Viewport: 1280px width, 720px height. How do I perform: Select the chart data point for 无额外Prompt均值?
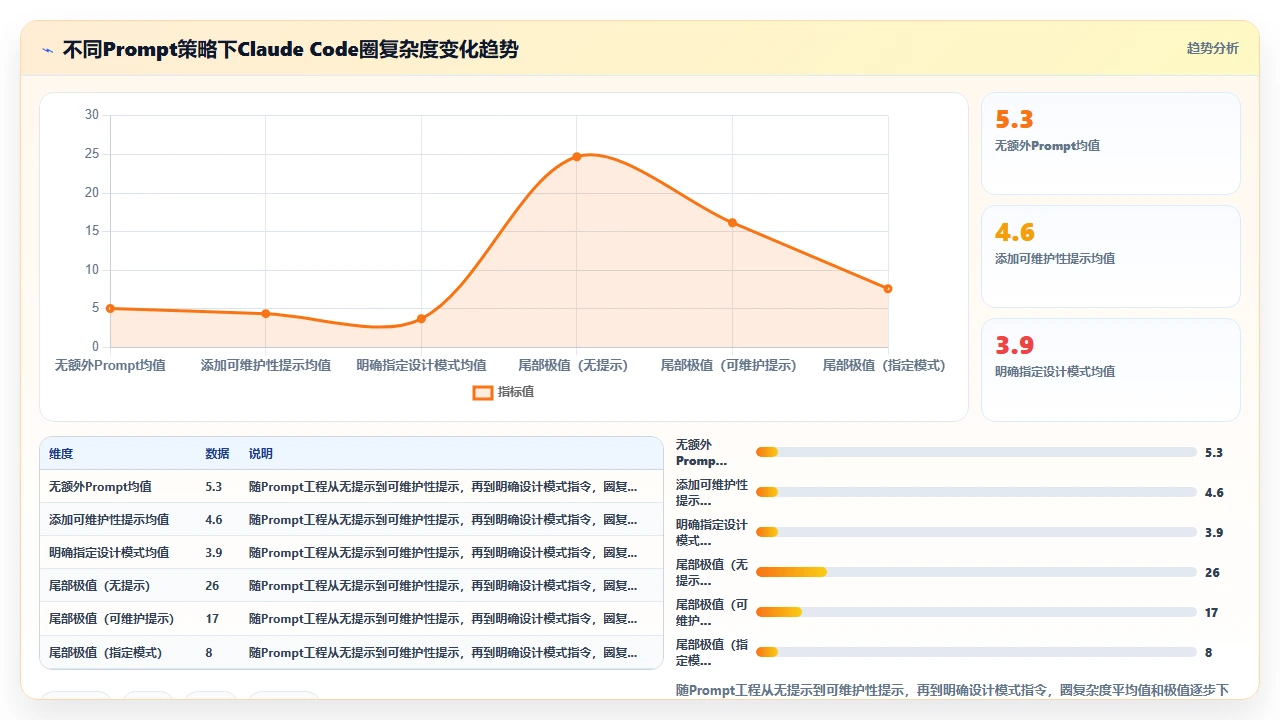(110, 309)
